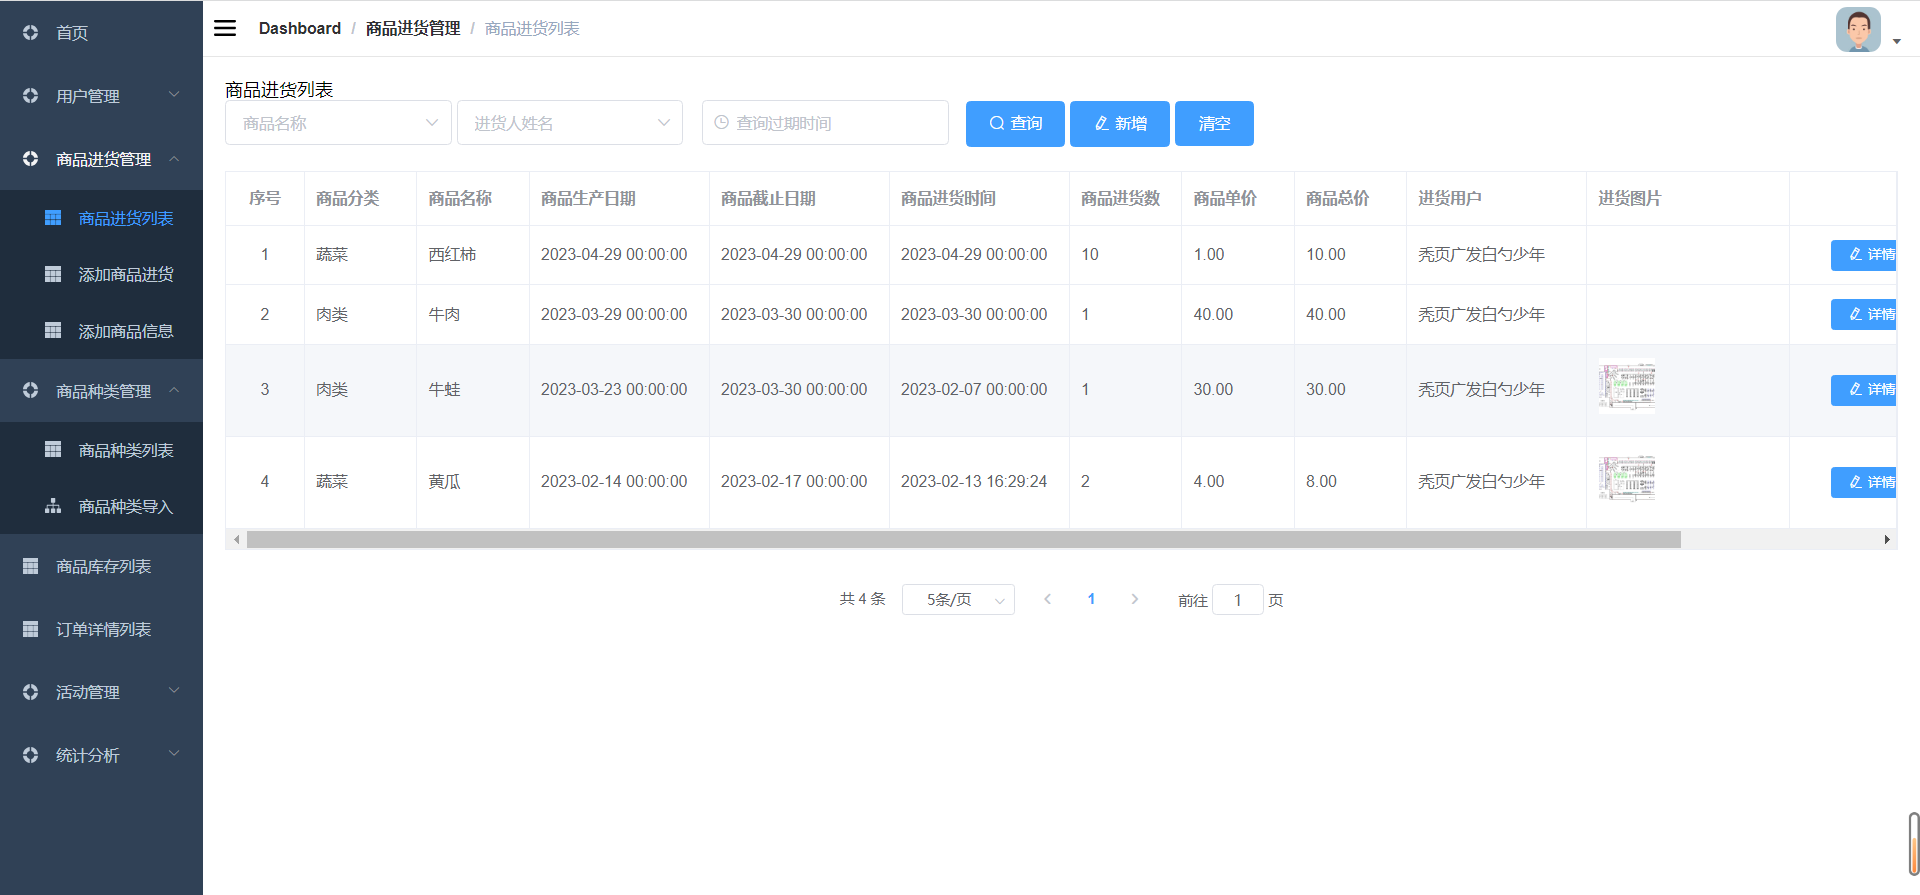Open the 进货人姓名 dropdown
The width and height of the screenshot is (1920, 895).
point(570,122)
